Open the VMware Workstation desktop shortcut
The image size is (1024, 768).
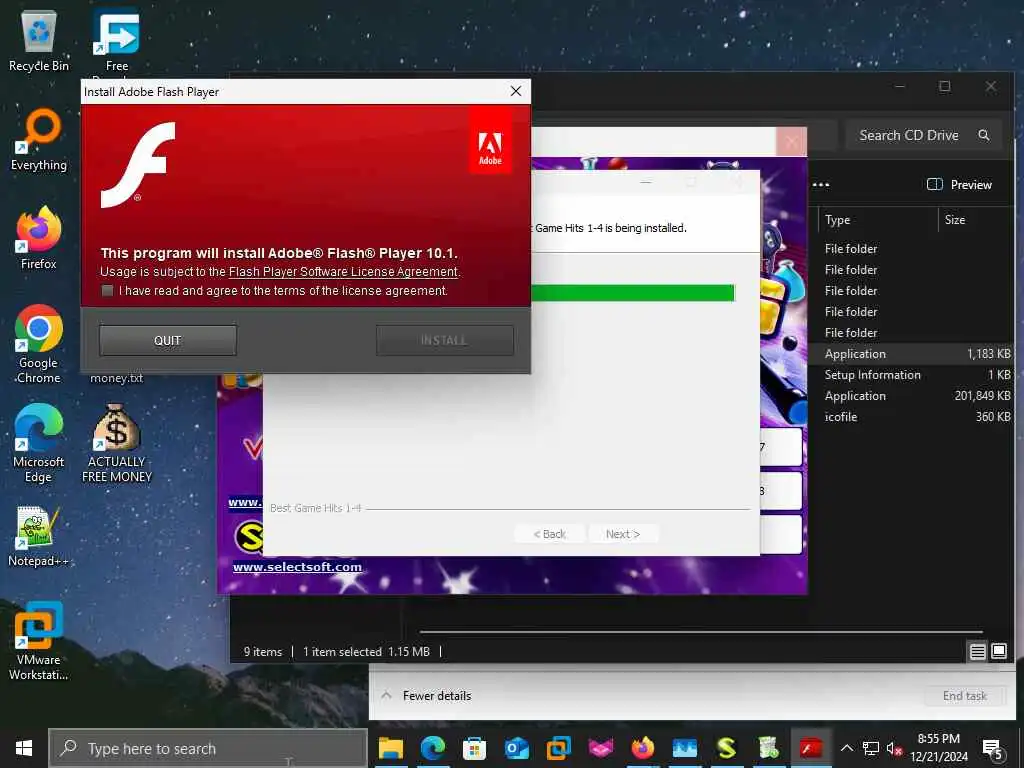pos(39,641)
